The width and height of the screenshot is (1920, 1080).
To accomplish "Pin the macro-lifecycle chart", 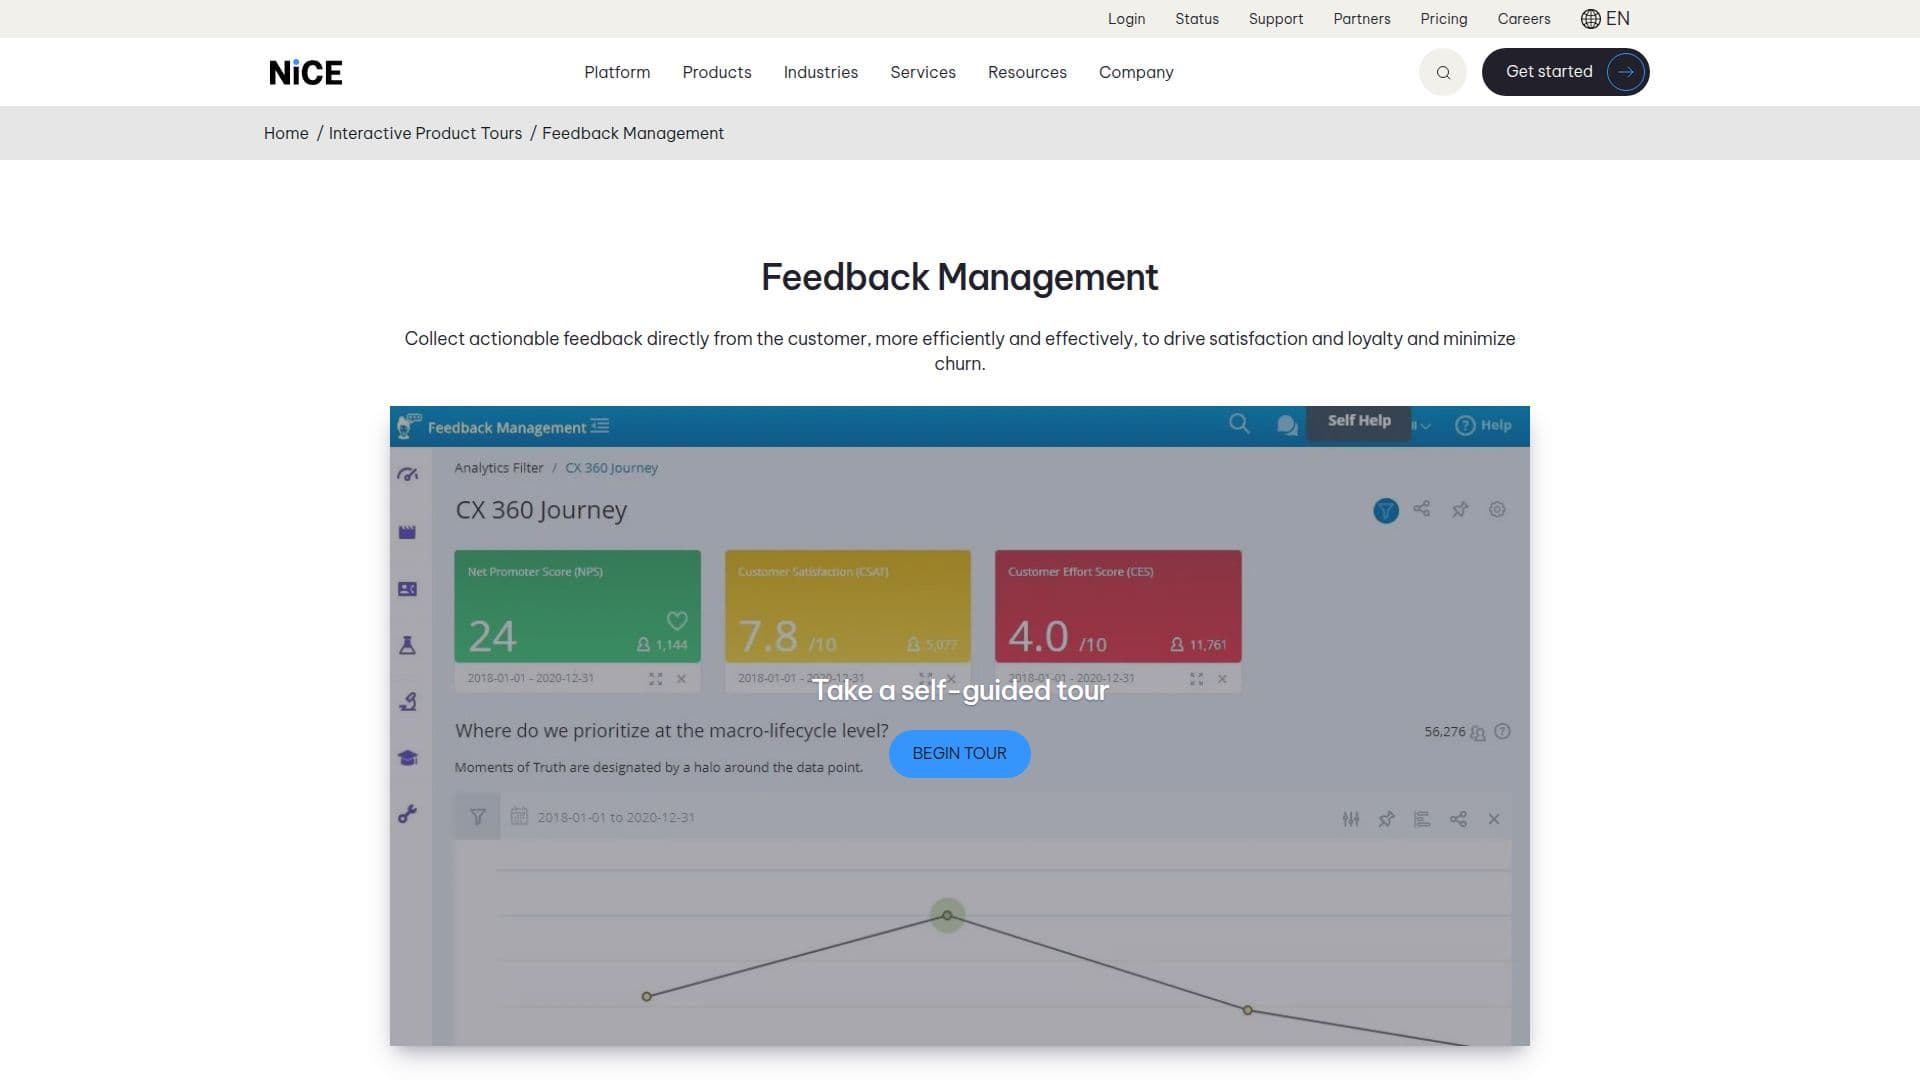I will point(1386,819).
